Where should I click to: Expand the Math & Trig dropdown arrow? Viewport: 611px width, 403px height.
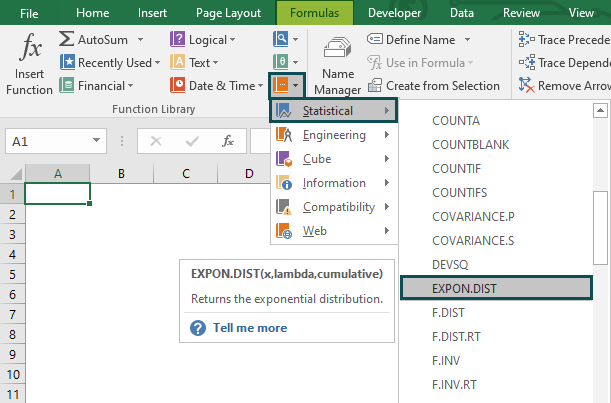point(295,62)
